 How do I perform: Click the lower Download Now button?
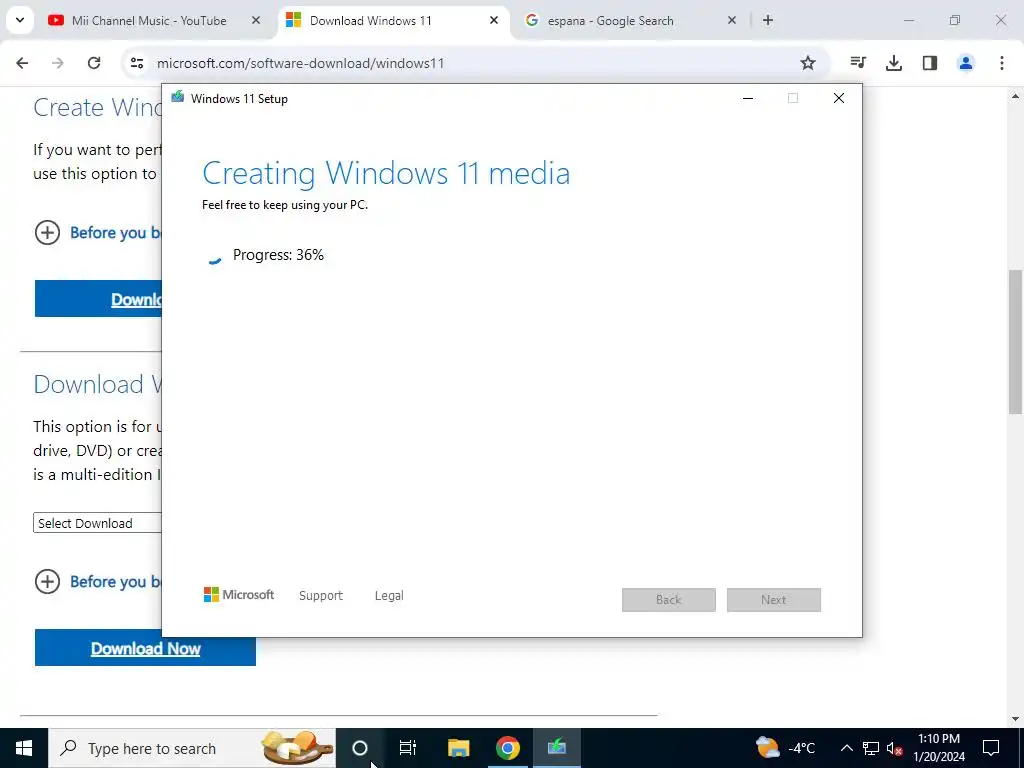(145, 648)
